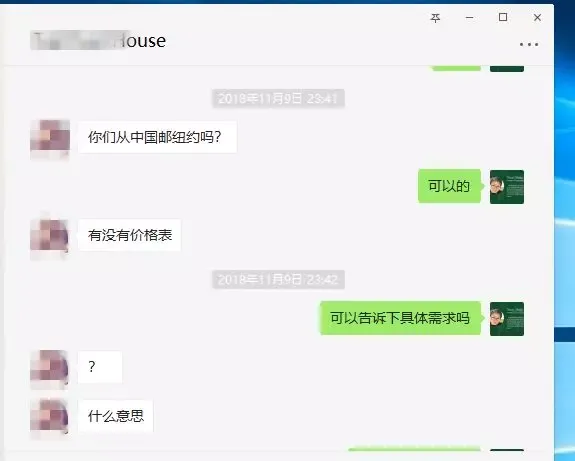Select the 有没有价格表 message bubble
The height and width of the screenshot is (461, 575).
[x=129, y=235]
